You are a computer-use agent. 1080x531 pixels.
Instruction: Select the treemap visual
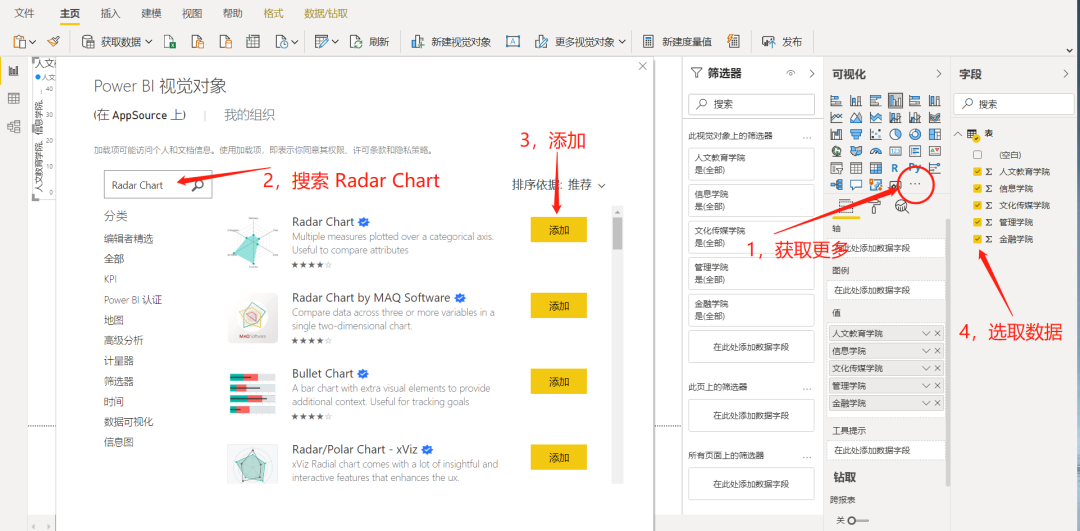point(935,134)
